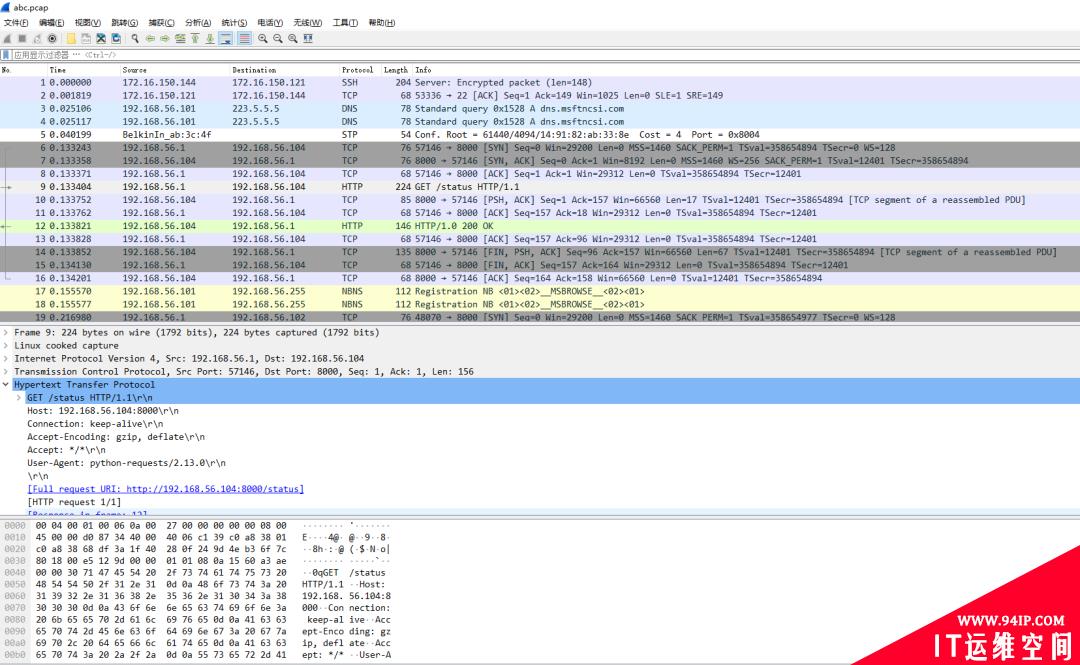
Task: Select packet 3 DNS Standard query row
Action: (x=540, y=108)
